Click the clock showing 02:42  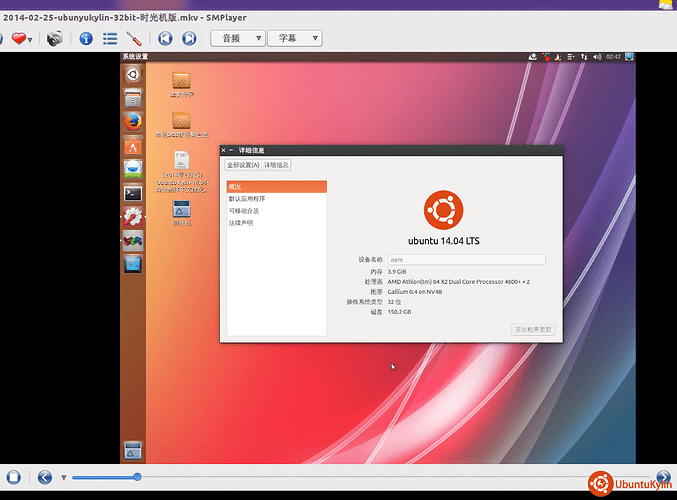pyautogui.click(x=613, y=57)
